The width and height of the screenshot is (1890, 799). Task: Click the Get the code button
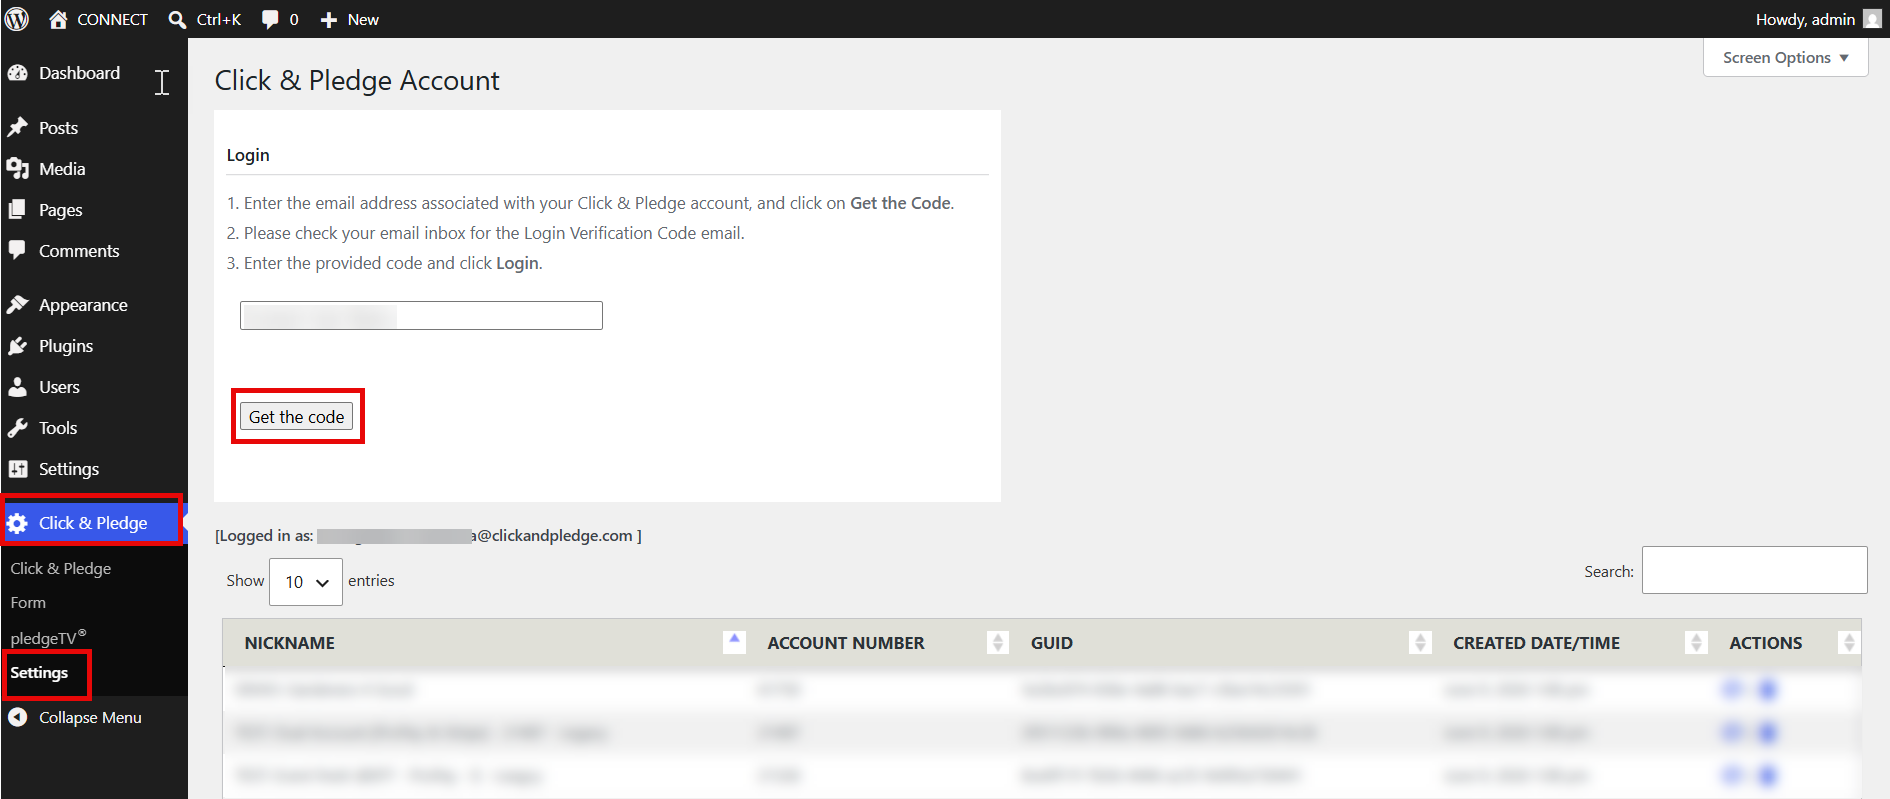(297, 417)
